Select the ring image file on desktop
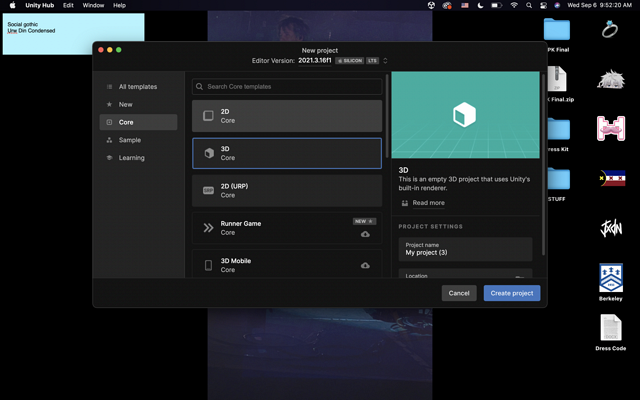The width and height of the screenshot is (640, 400). (610, 29)
